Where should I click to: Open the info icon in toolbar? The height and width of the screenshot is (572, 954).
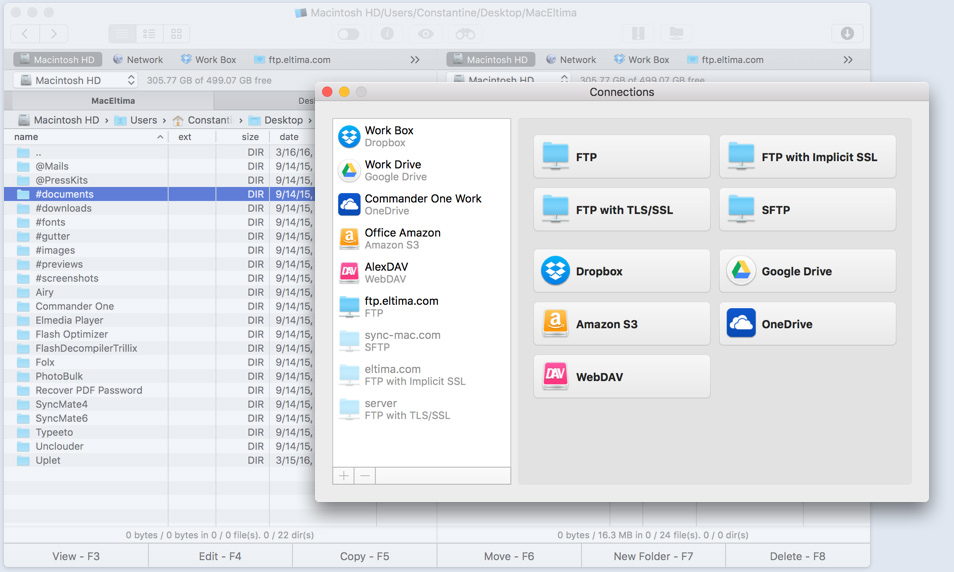click(x=387, y=34)
